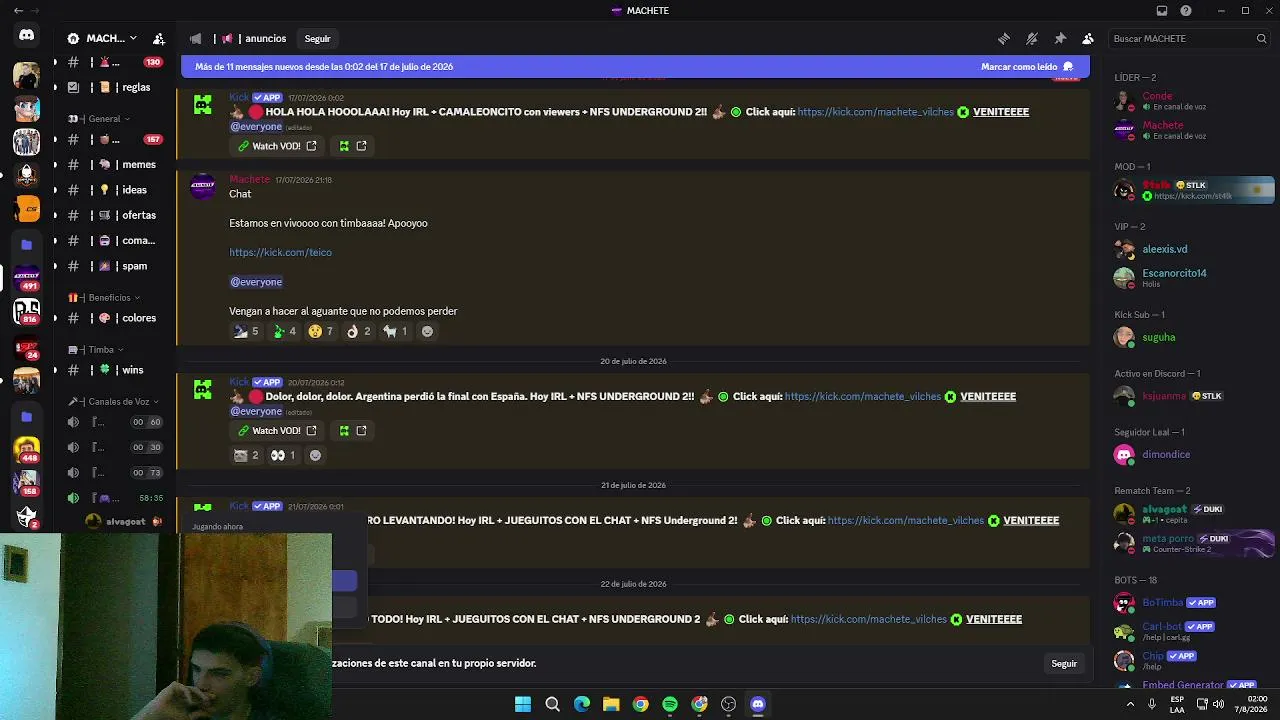Toggle the eyes reaction on 20/07 message
Image resolution: width=1280 pixels, height=720 pixels.
point(283,456)
